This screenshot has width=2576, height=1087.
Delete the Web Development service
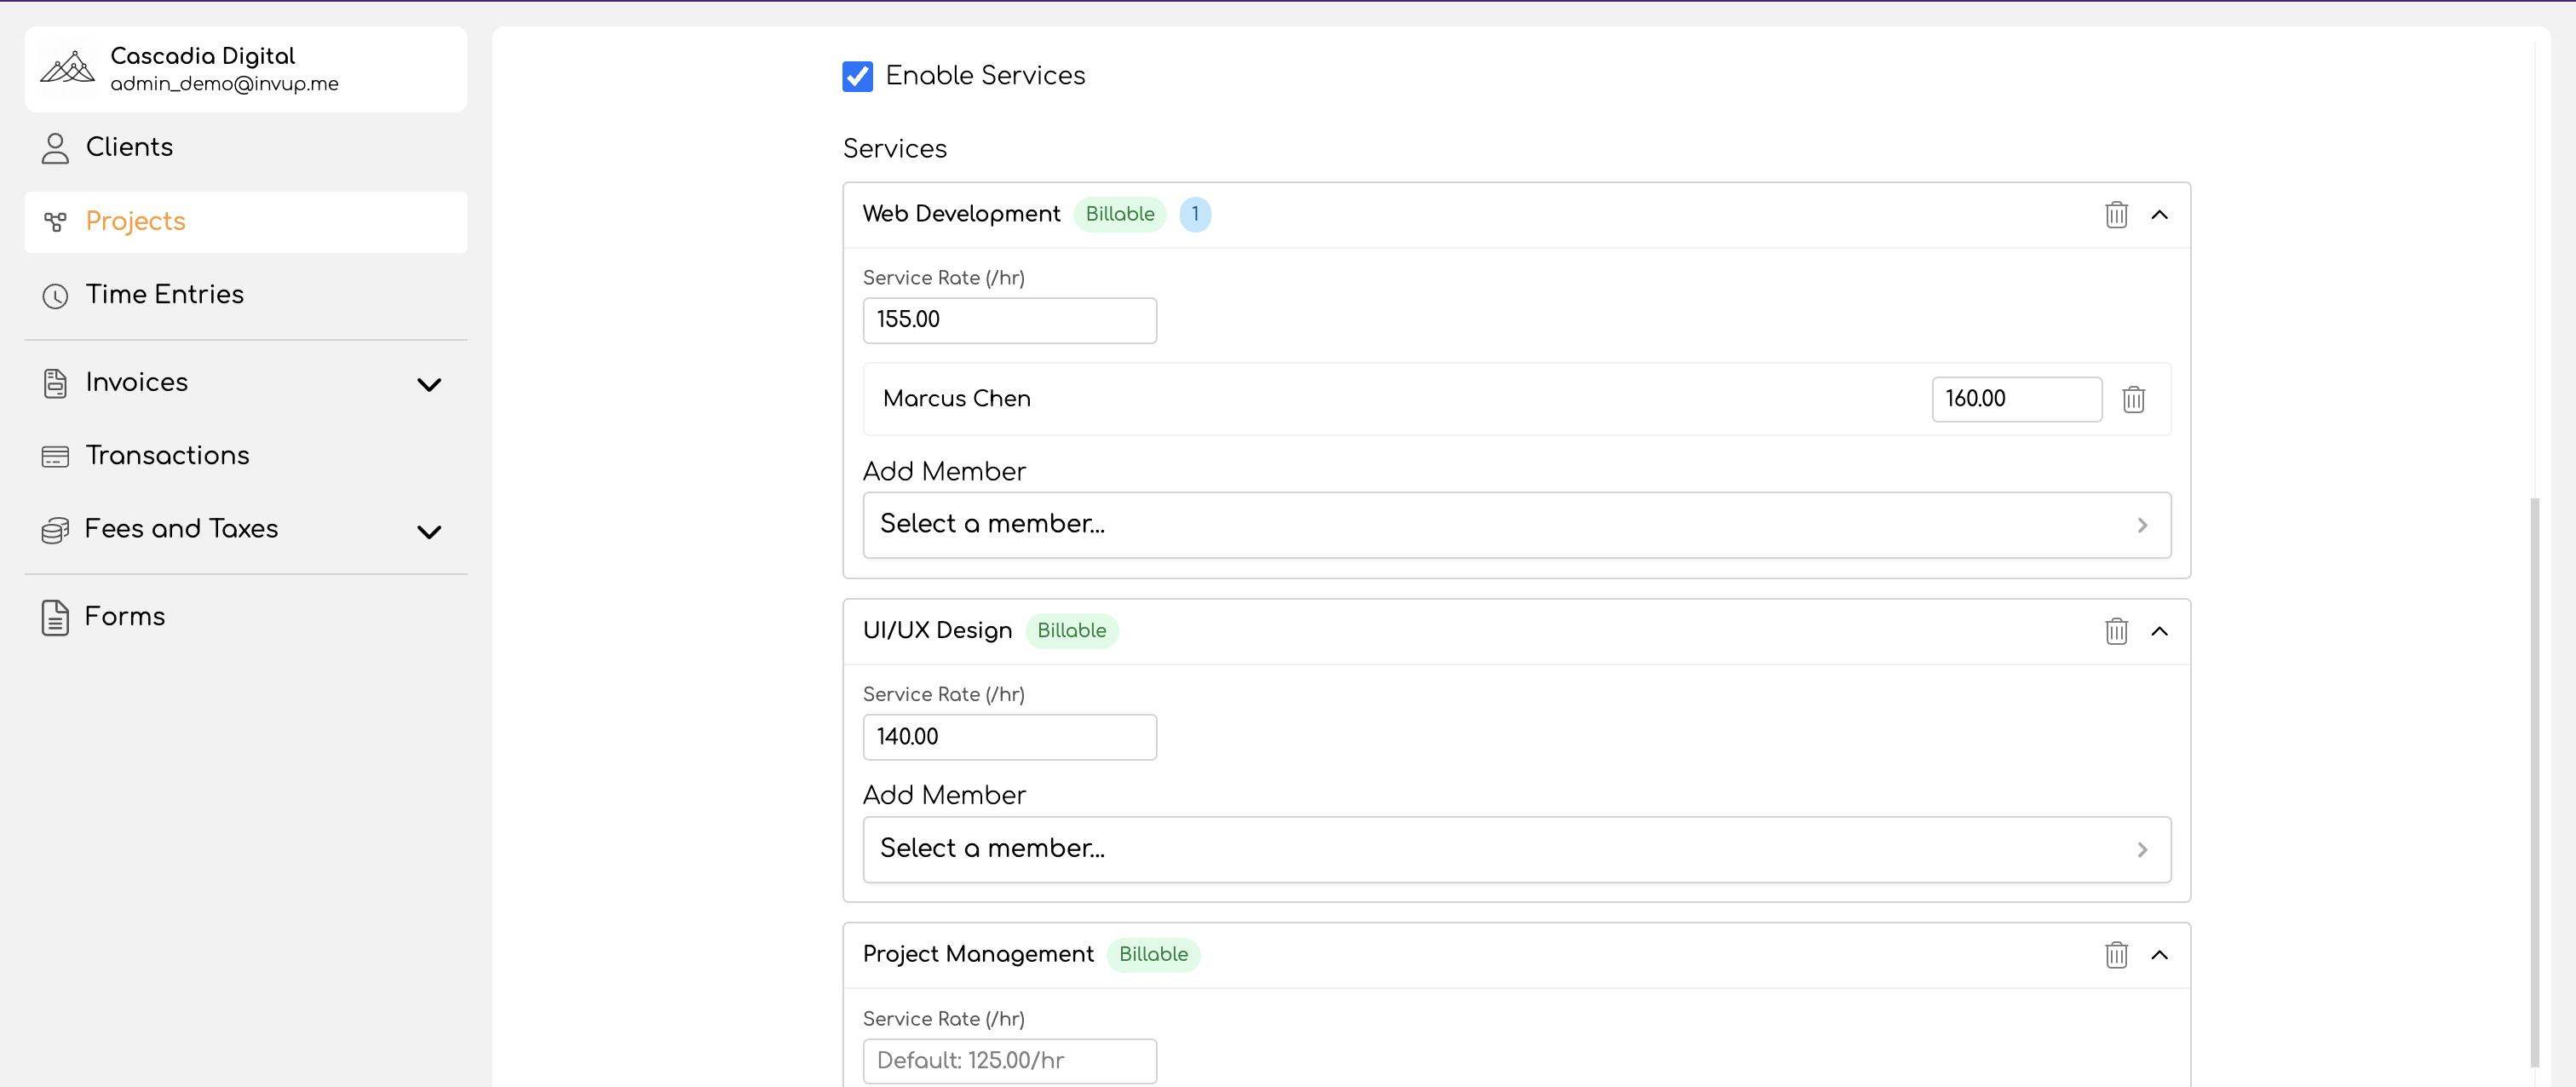[2116, 215]
